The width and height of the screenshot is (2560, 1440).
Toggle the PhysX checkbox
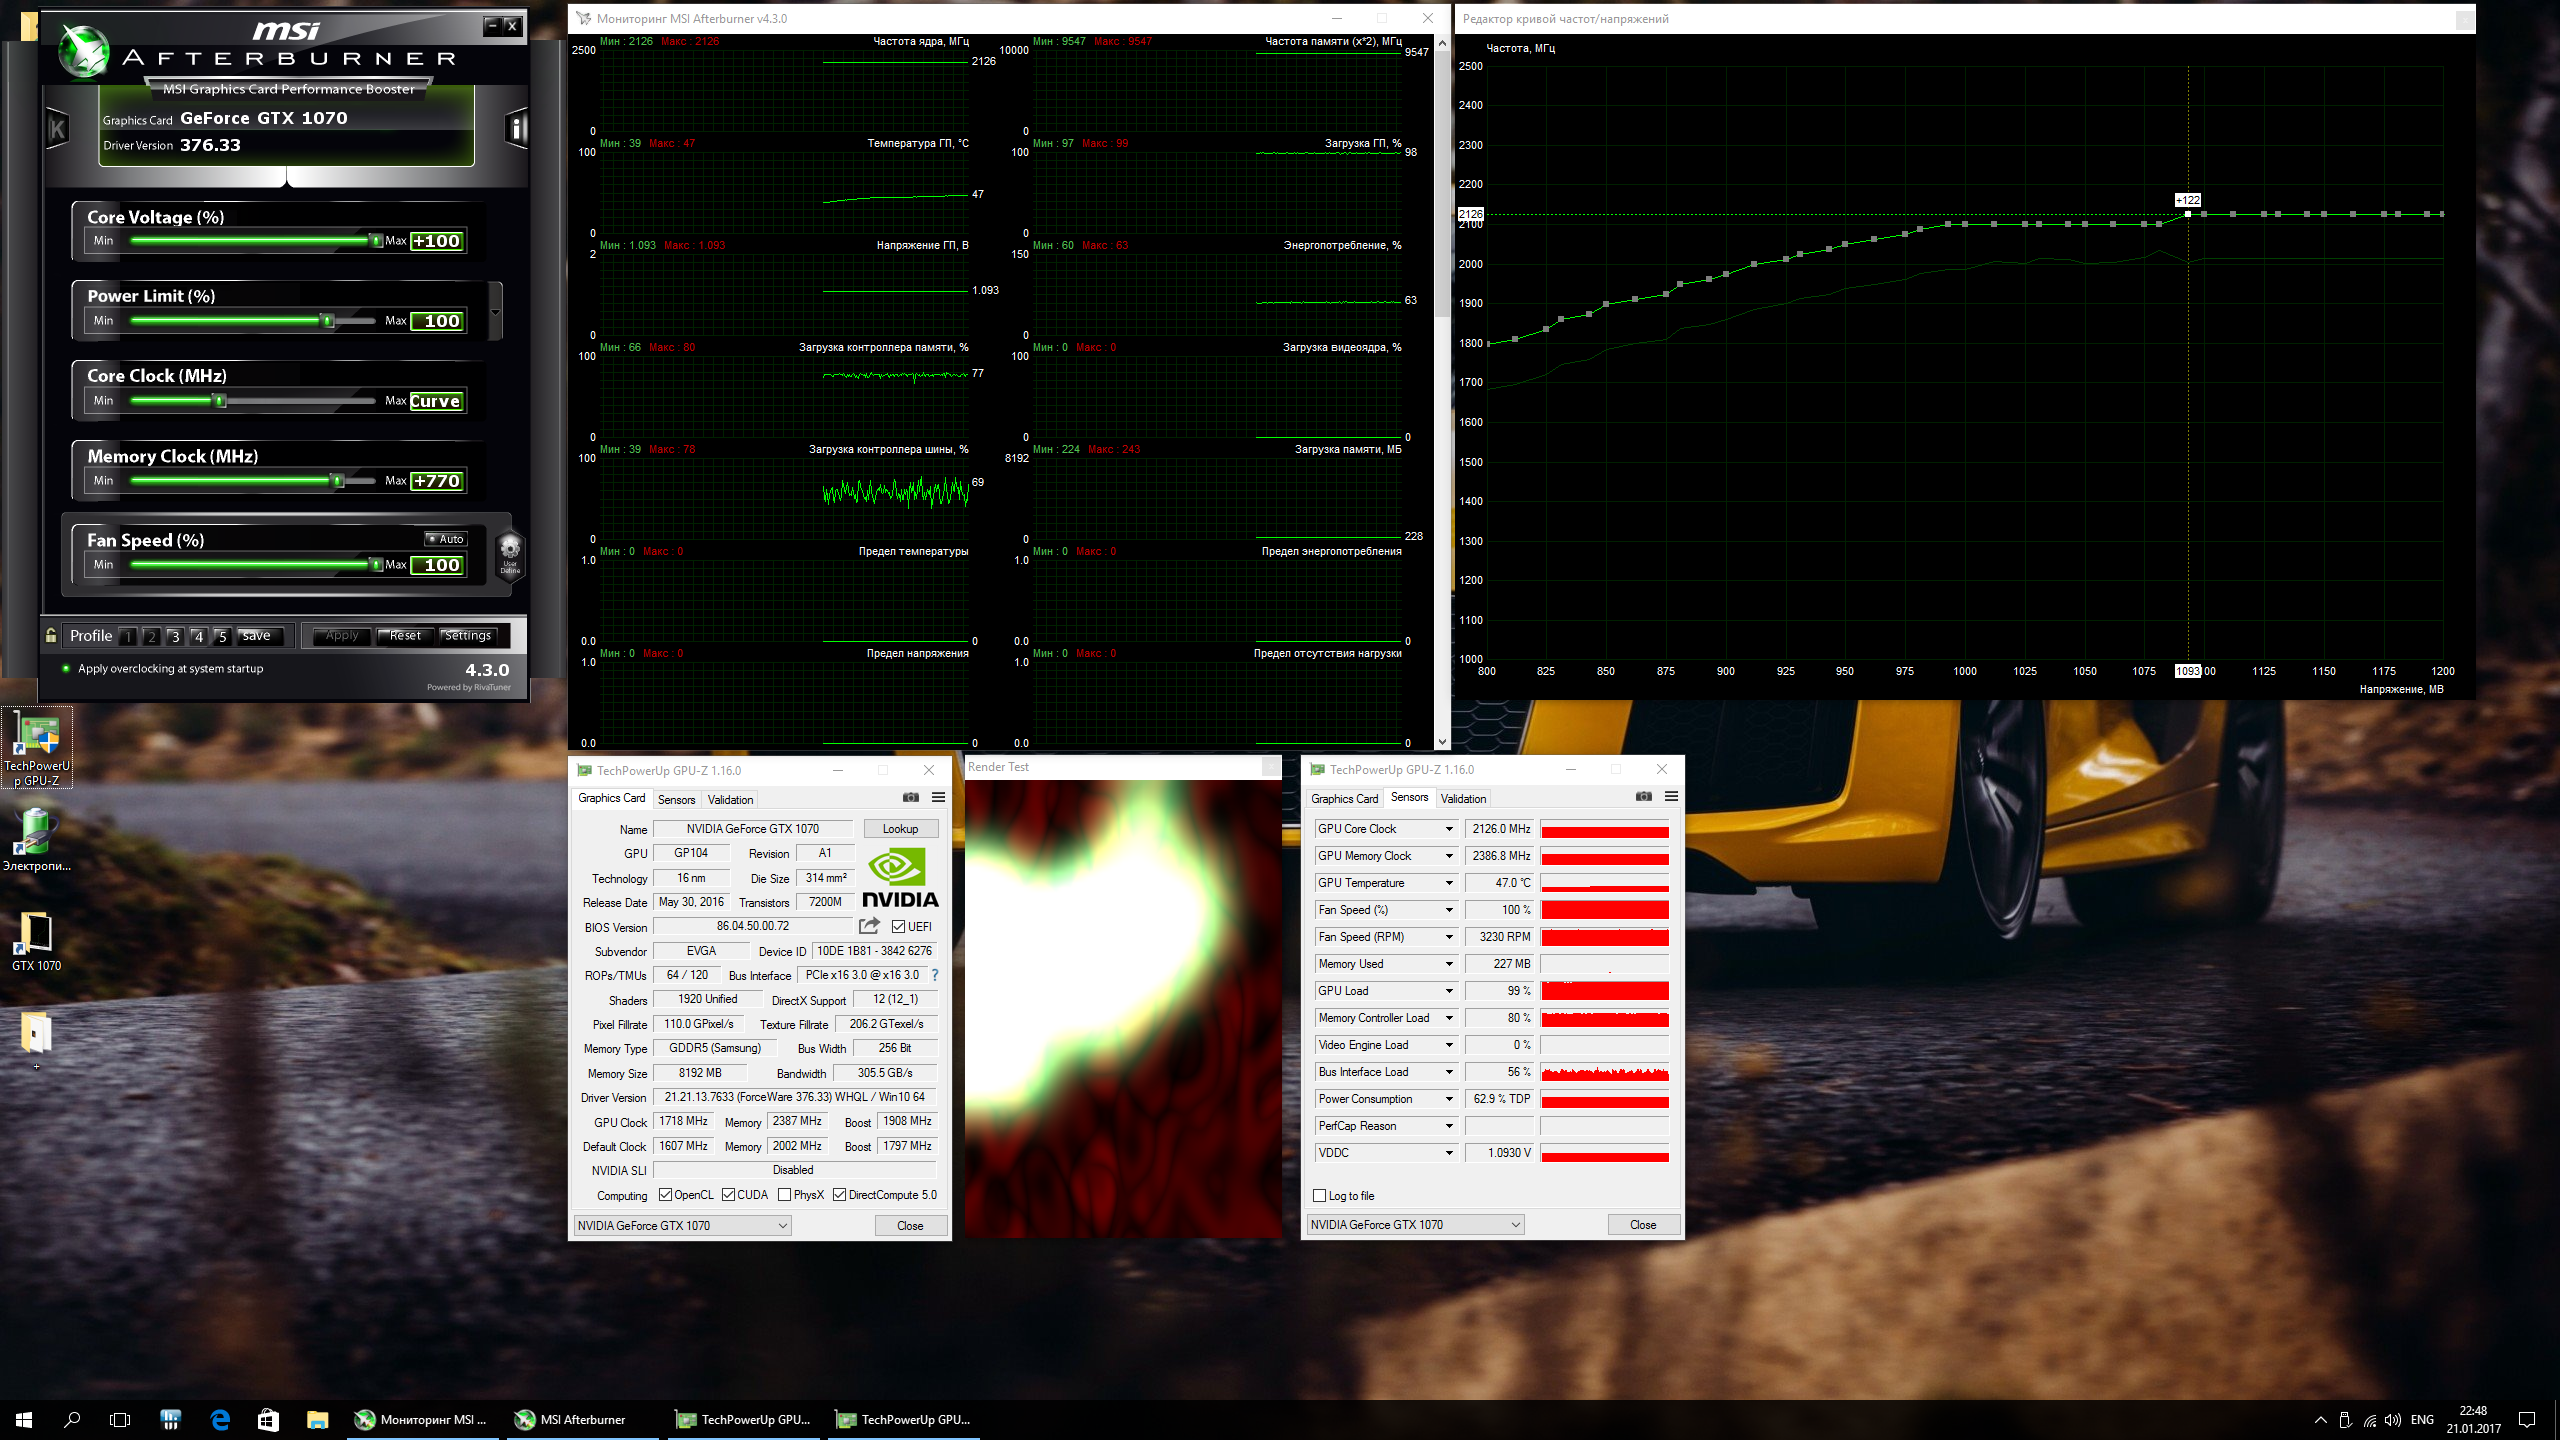[785, 1195]
